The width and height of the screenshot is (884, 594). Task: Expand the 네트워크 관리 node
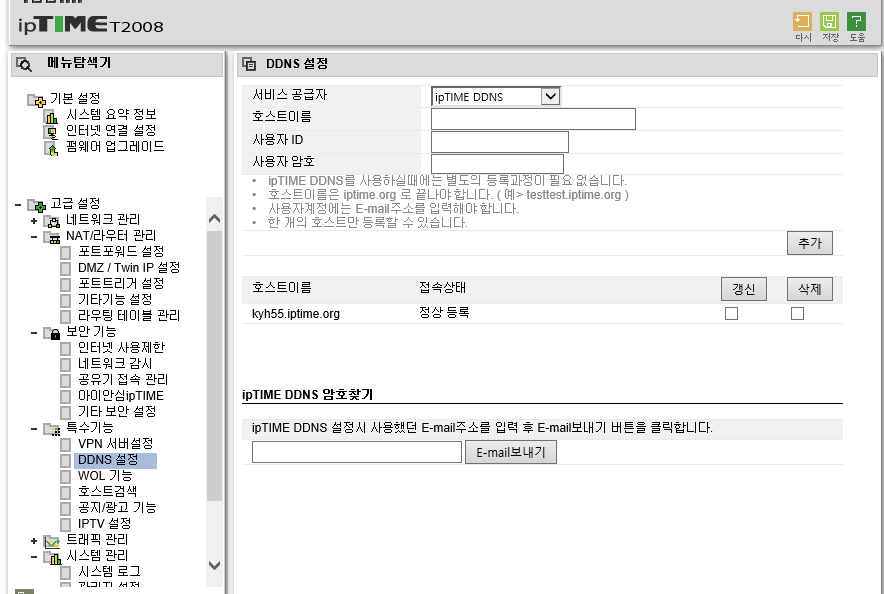coord(34,221)
